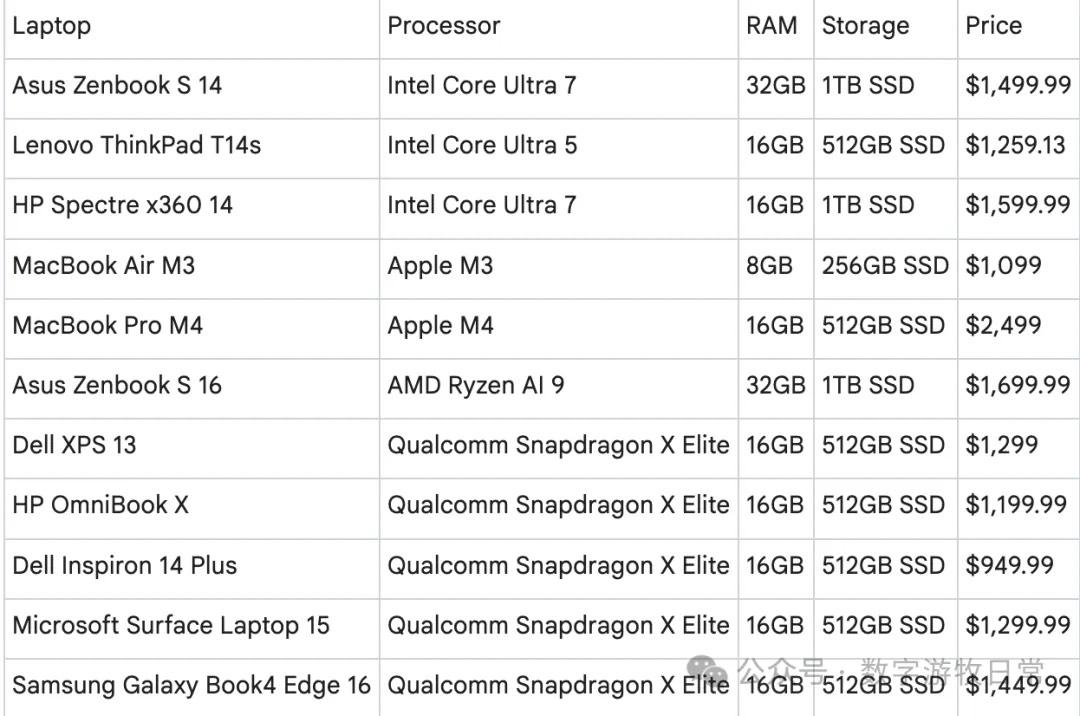Click the Price column header
This screenshot has height=716, width=1080.
click(993, 26)
